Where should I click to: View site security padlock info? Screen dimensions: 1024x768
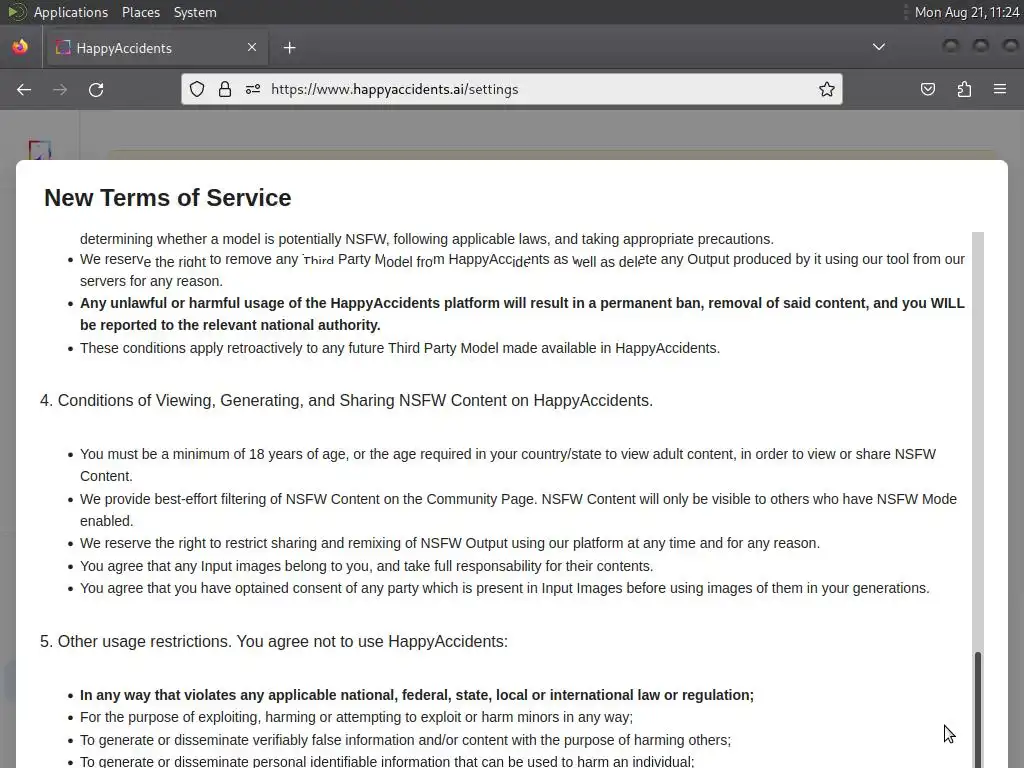pos(225,89)
